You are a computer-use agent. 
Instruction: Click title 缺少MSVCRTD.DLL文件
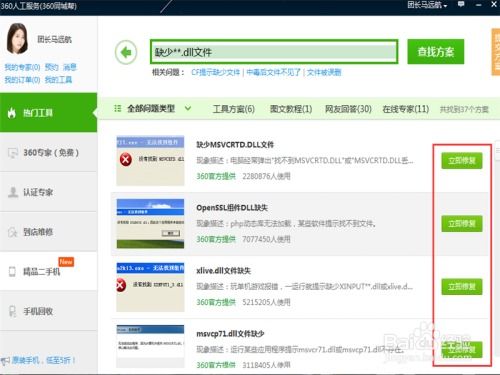click(x=235, y=145)
